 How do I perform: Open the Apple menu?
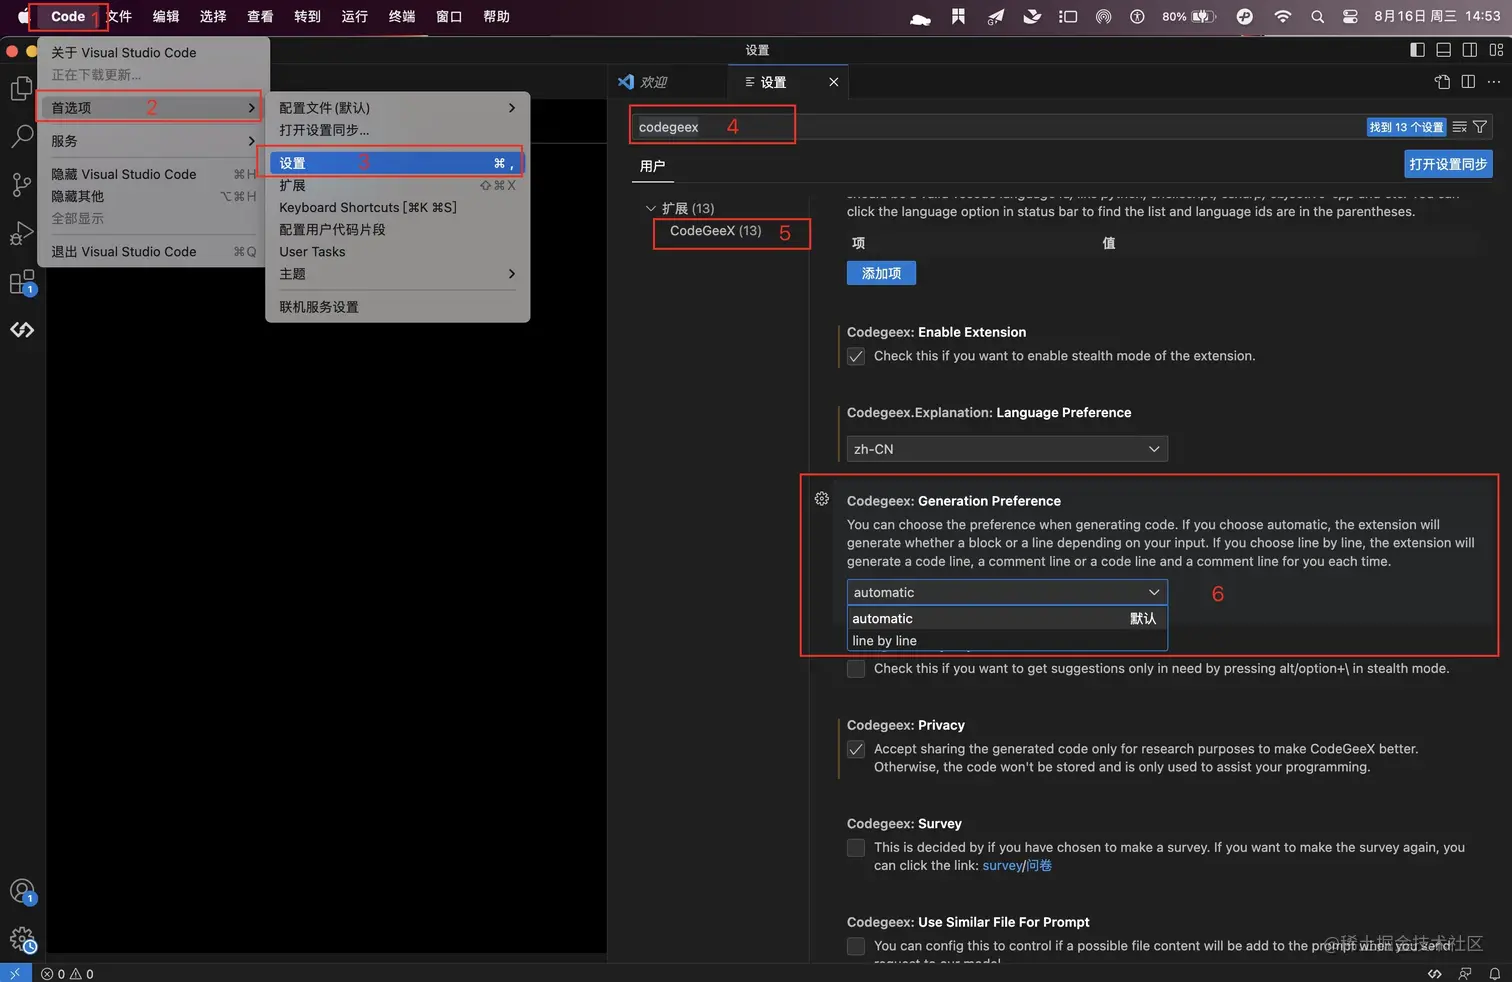pos(23,16)
